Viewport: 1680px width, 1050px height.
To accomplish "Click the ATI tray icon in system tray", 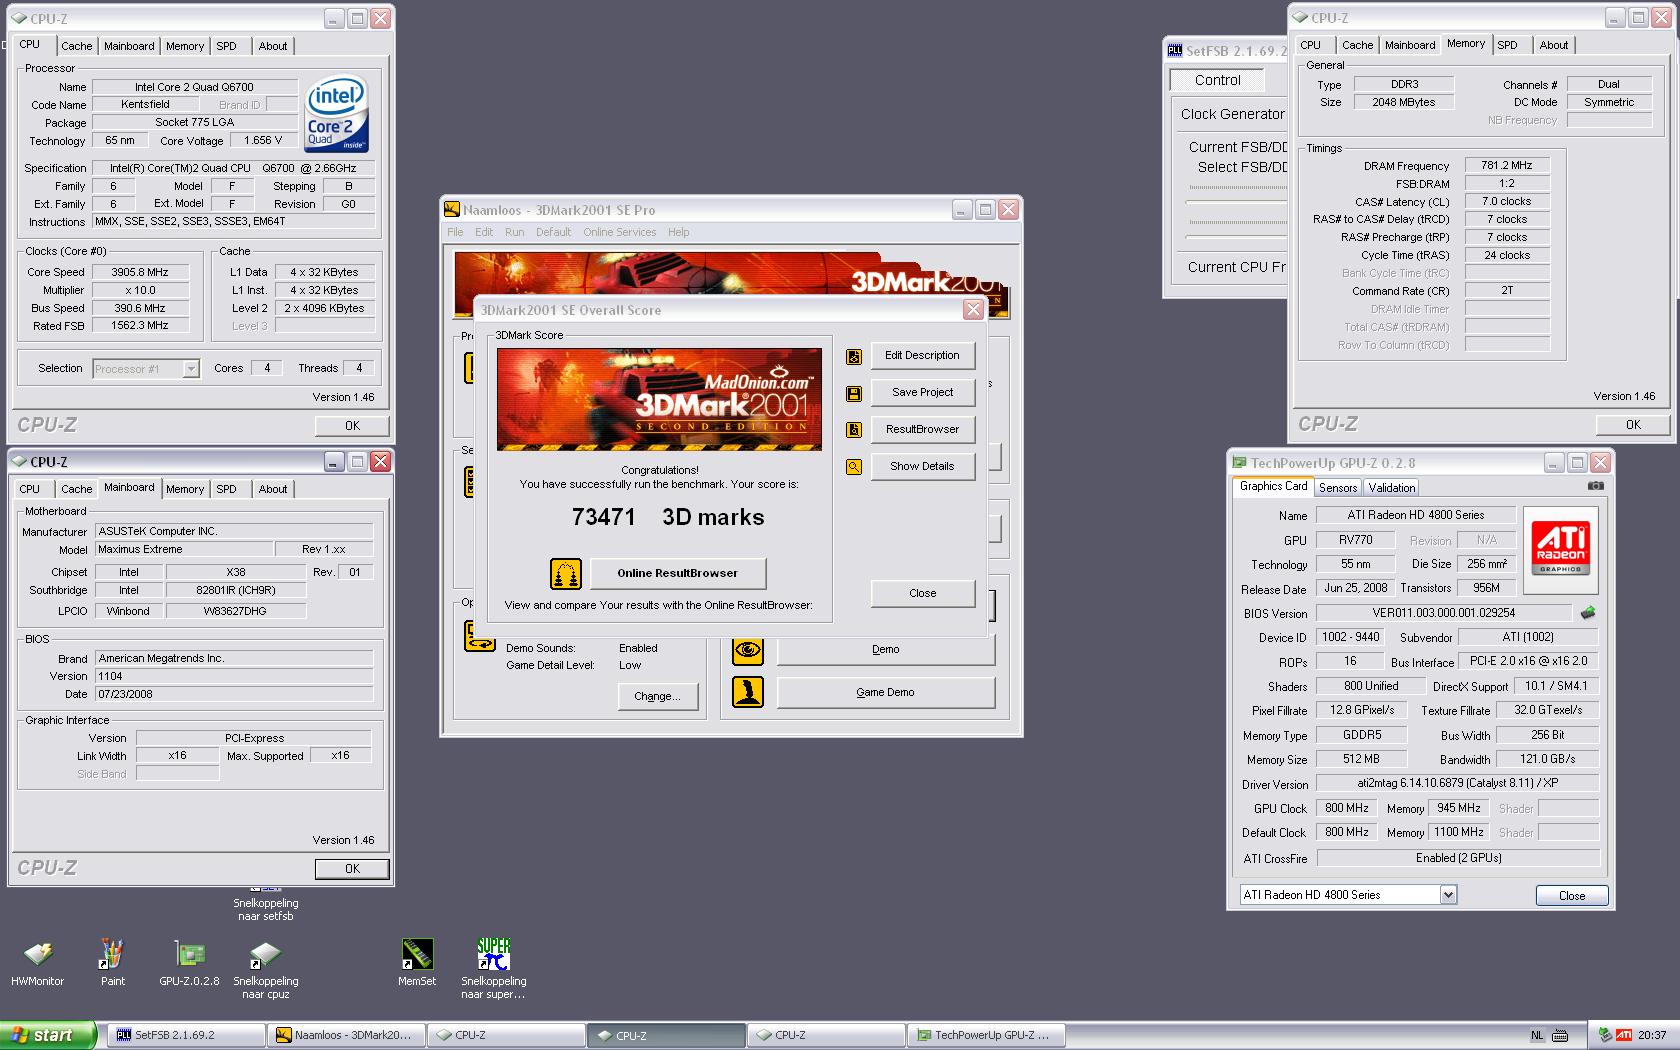I will click(1624, 1035).
